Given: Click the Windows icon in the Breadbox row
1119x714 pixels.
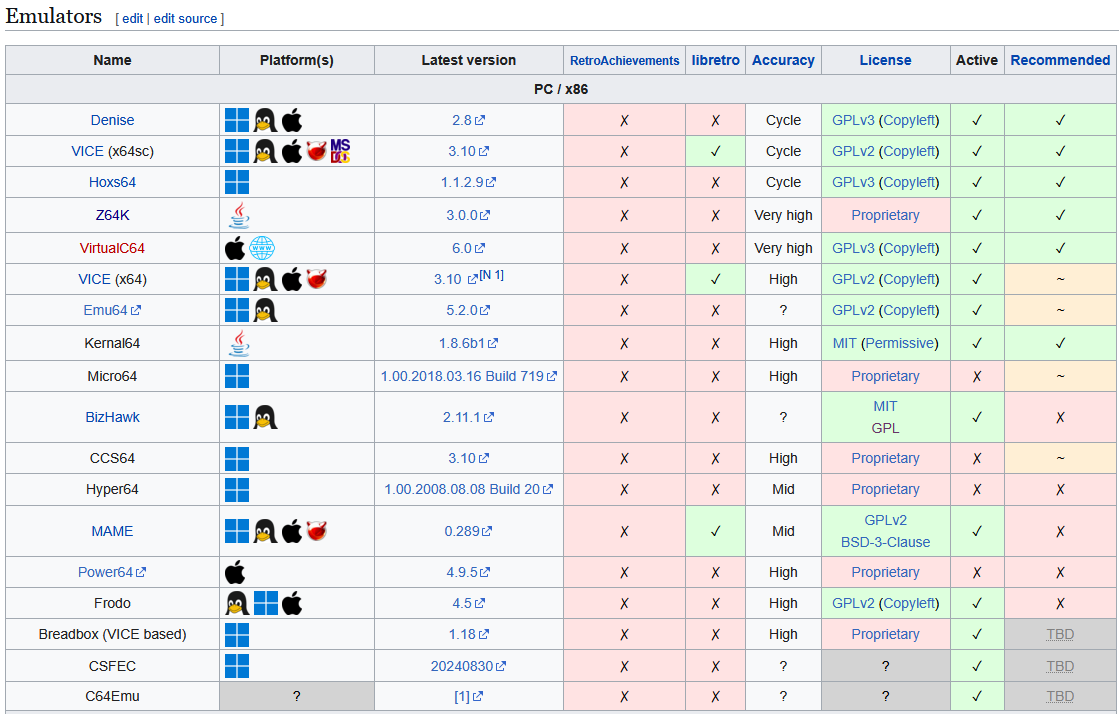Looking at the screenshot, I should point(237,634).
